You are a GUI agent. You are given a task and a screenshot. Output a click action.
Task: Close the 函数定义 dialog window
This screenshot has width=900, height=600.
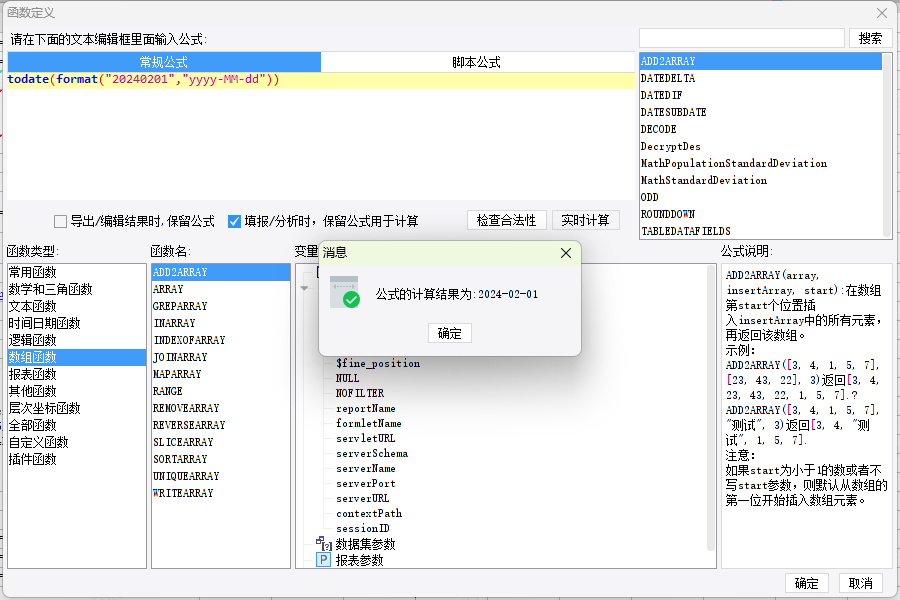pyautogui.click(x=882, y=13)
